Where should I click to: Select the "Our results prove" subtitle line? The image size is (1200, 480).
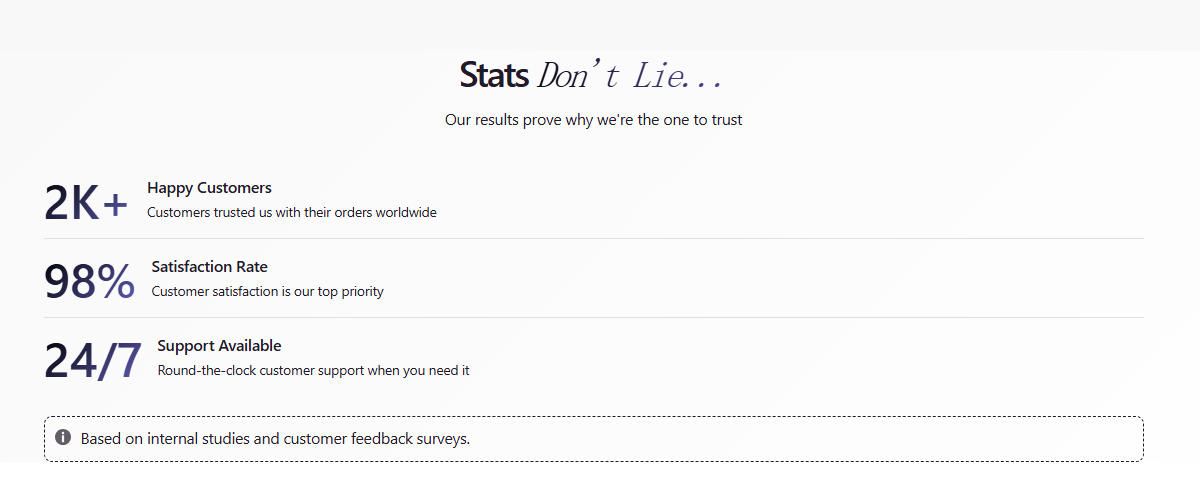click(x=593, y=120)
